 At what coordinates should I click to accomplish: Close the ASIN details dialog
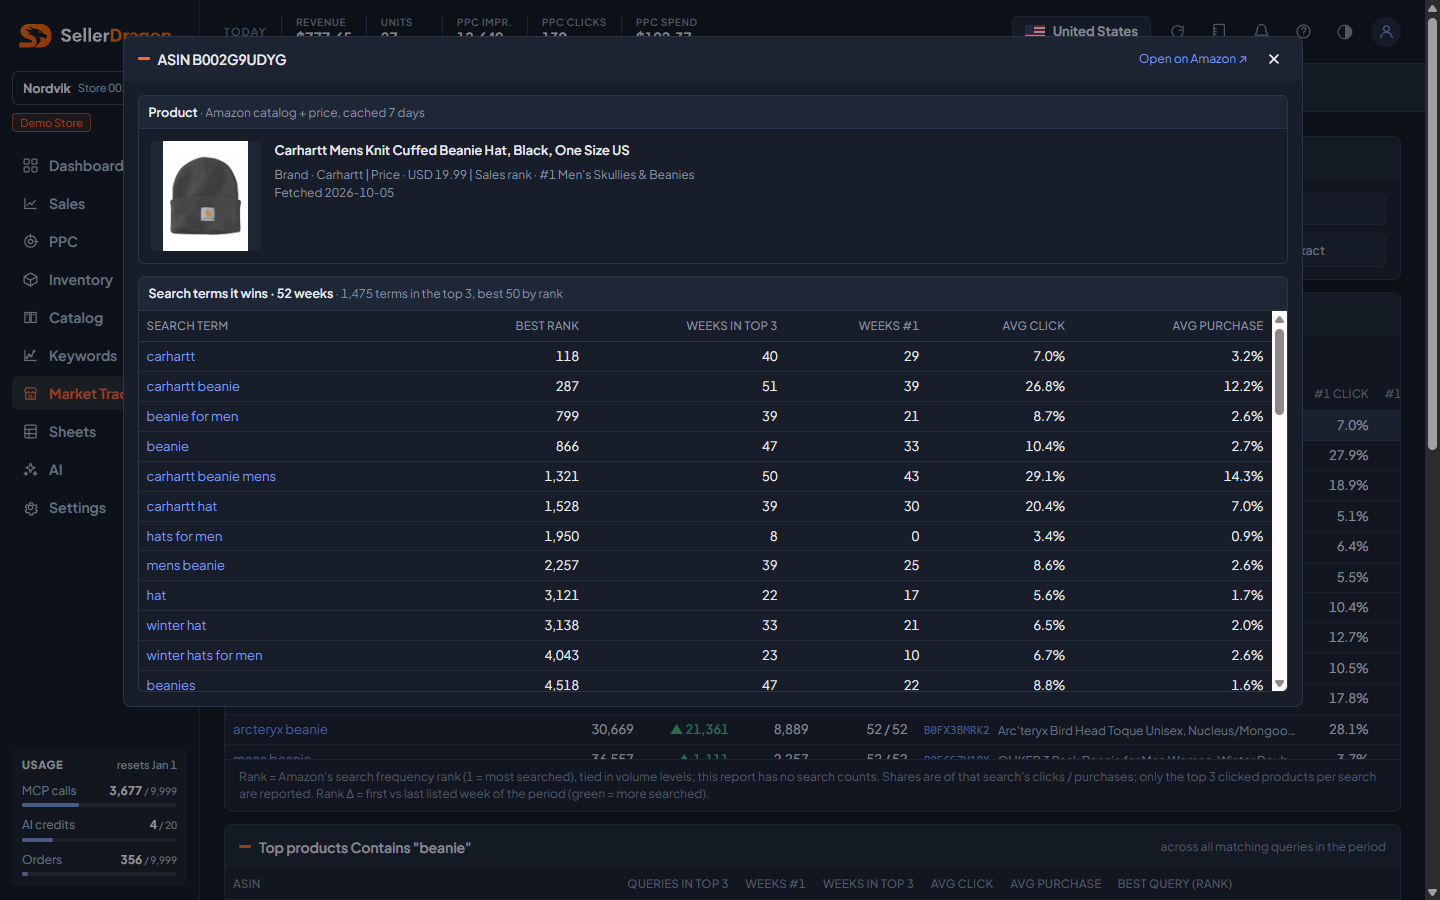(x=1274, y=59)
